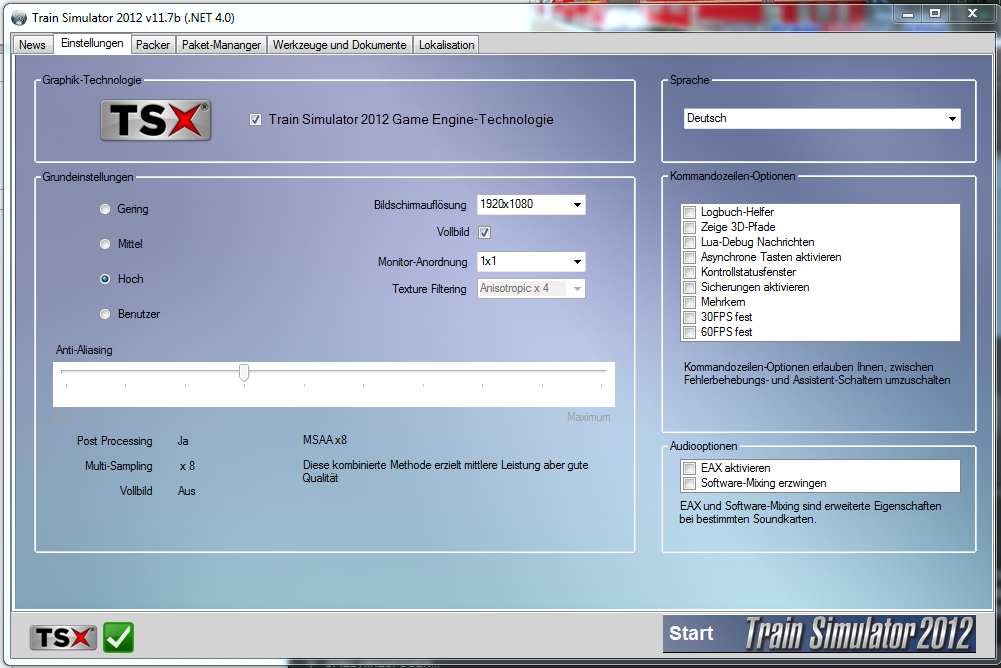Enable EAX aktivieren checkbox
The width and height of the screenshot is (1001, 668).
pos(689,468)
